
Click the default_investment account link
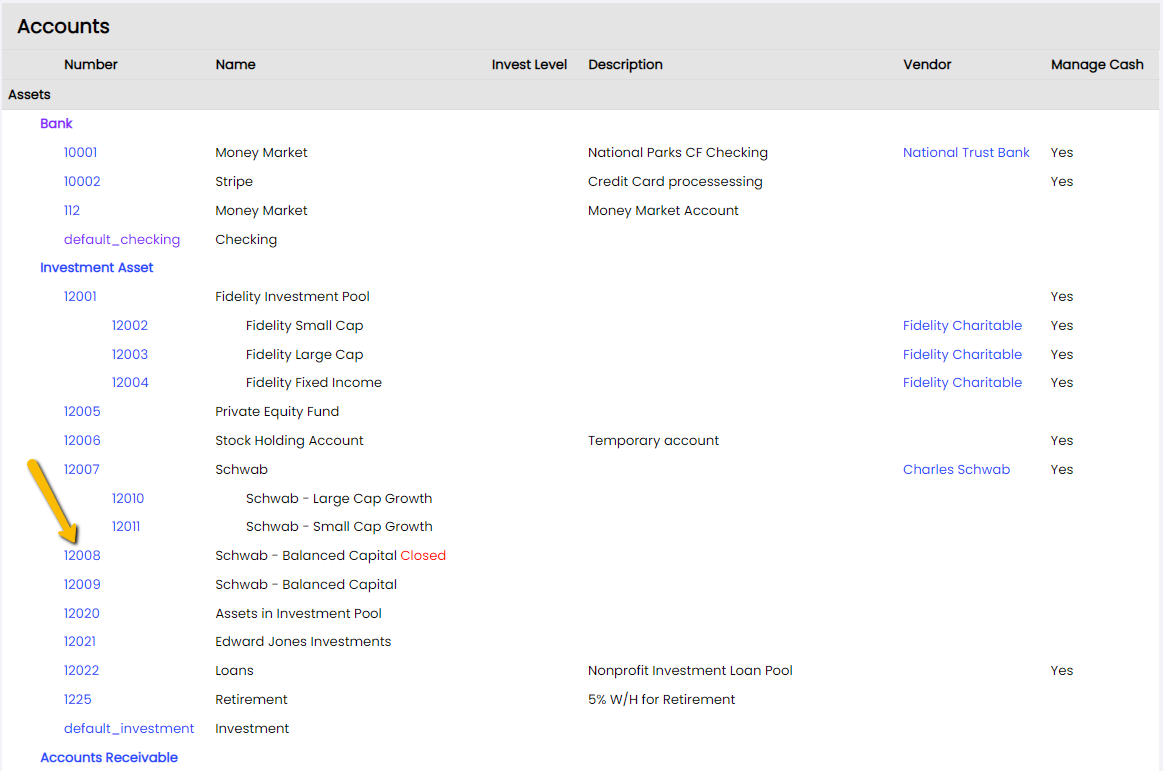129,728
